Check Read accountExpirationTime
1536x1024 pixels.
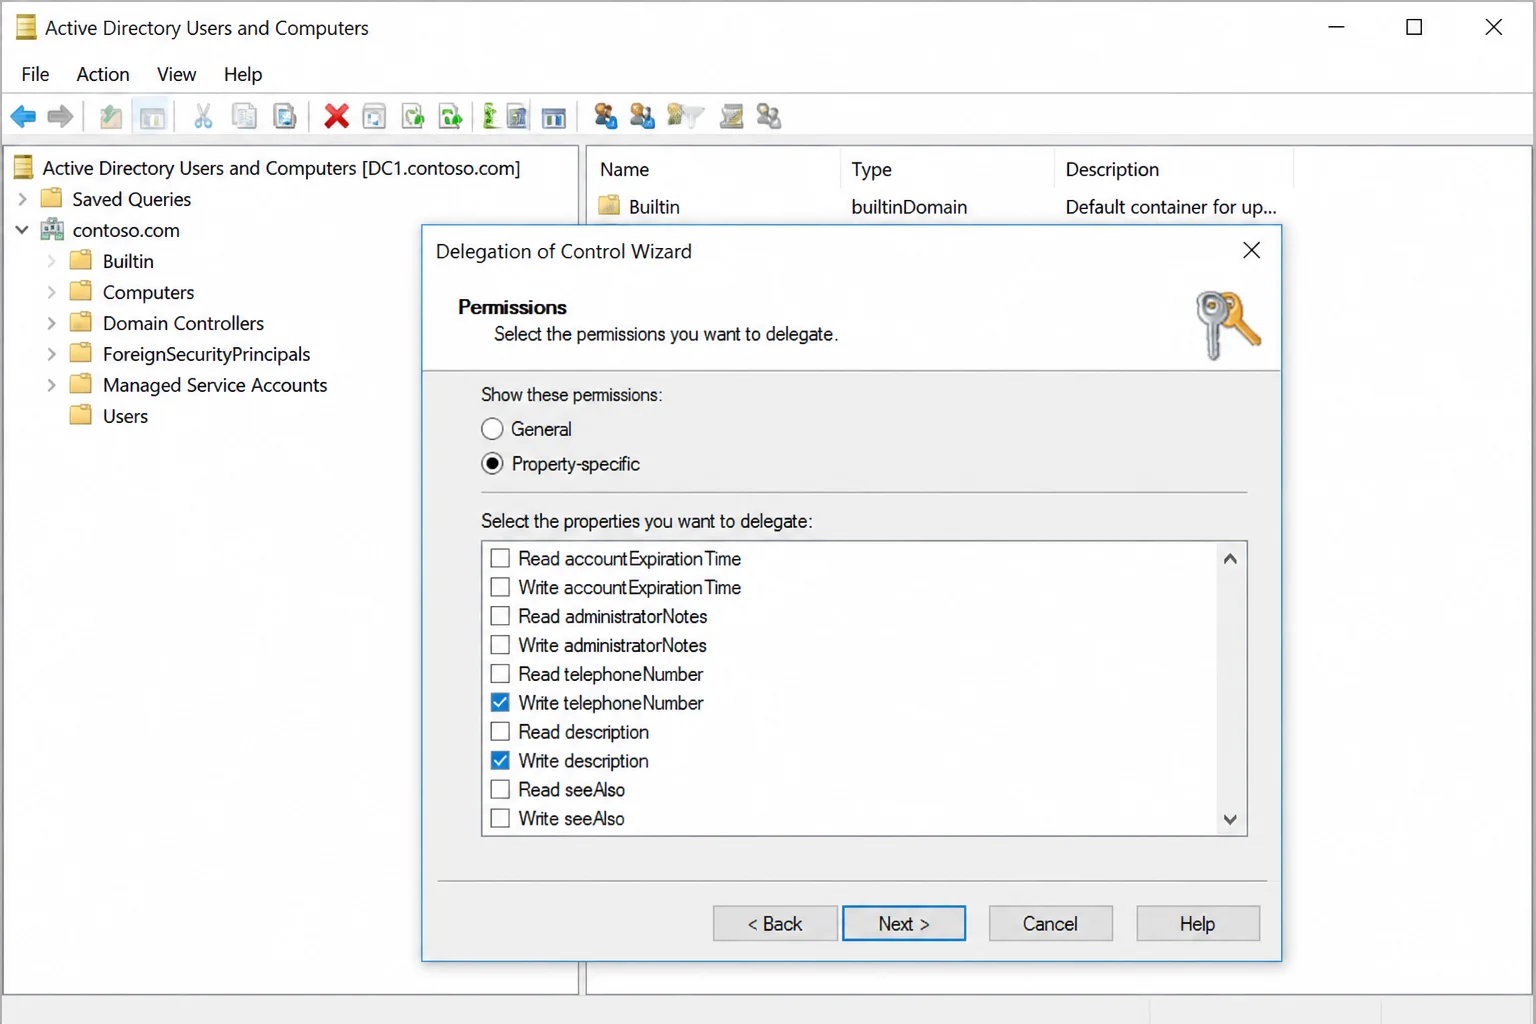pos(500,558)
